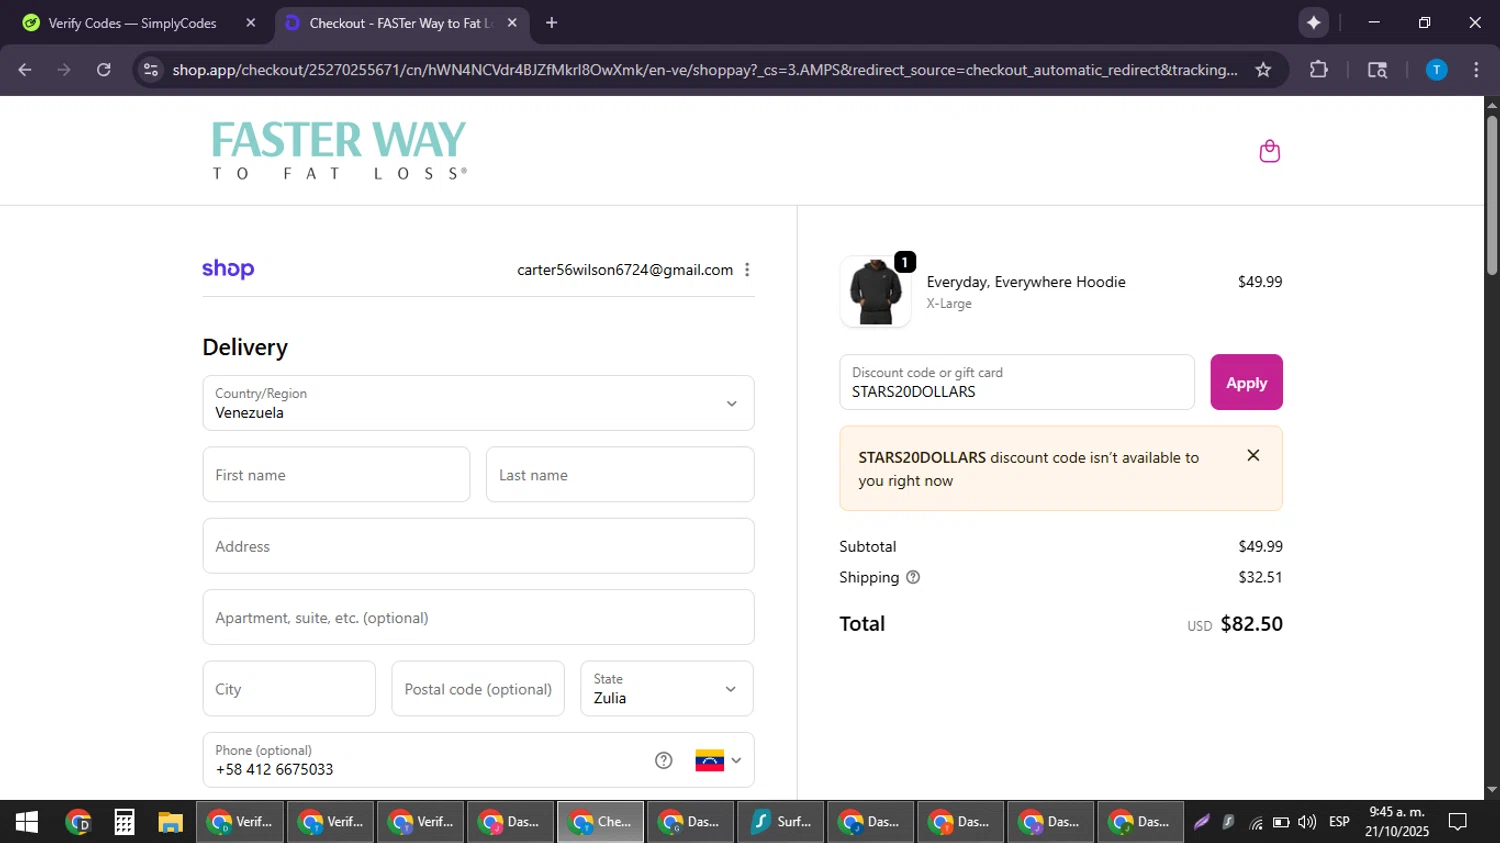
Task: Open the Windows Start menu
Action: click(x=27, y=822)
